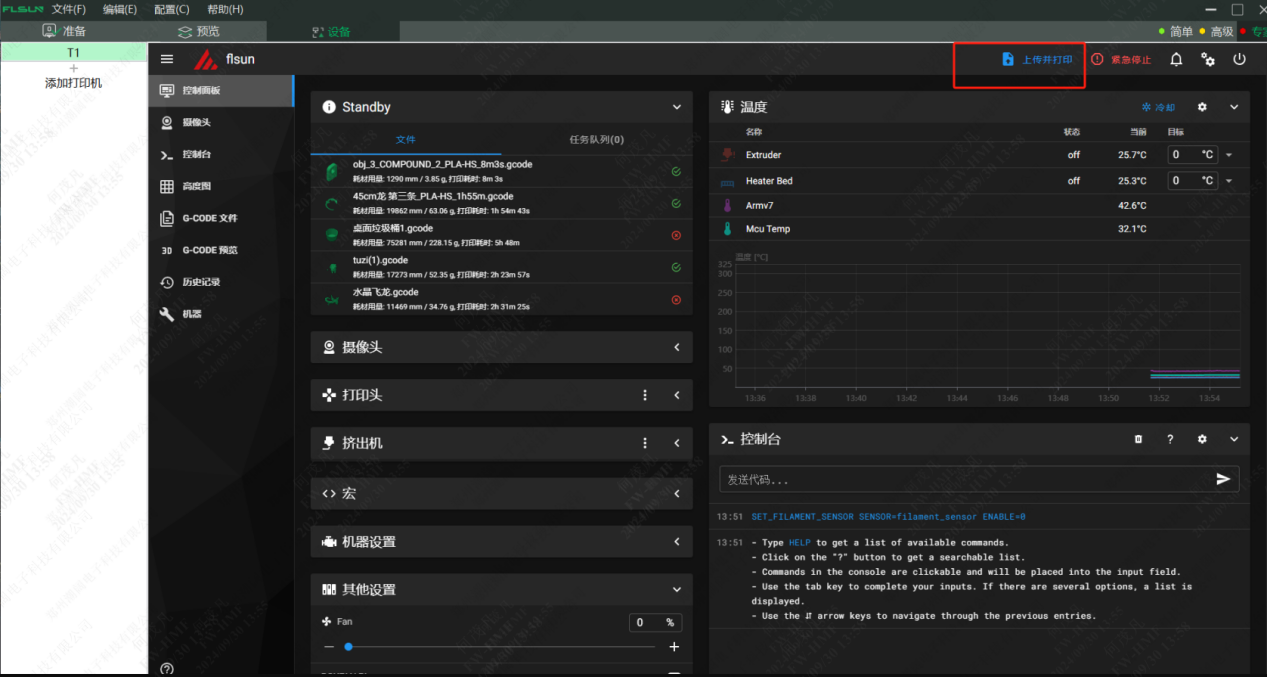Open interface settings gears in top bar
The image size is (1267, 677).
click(1208, 60)
